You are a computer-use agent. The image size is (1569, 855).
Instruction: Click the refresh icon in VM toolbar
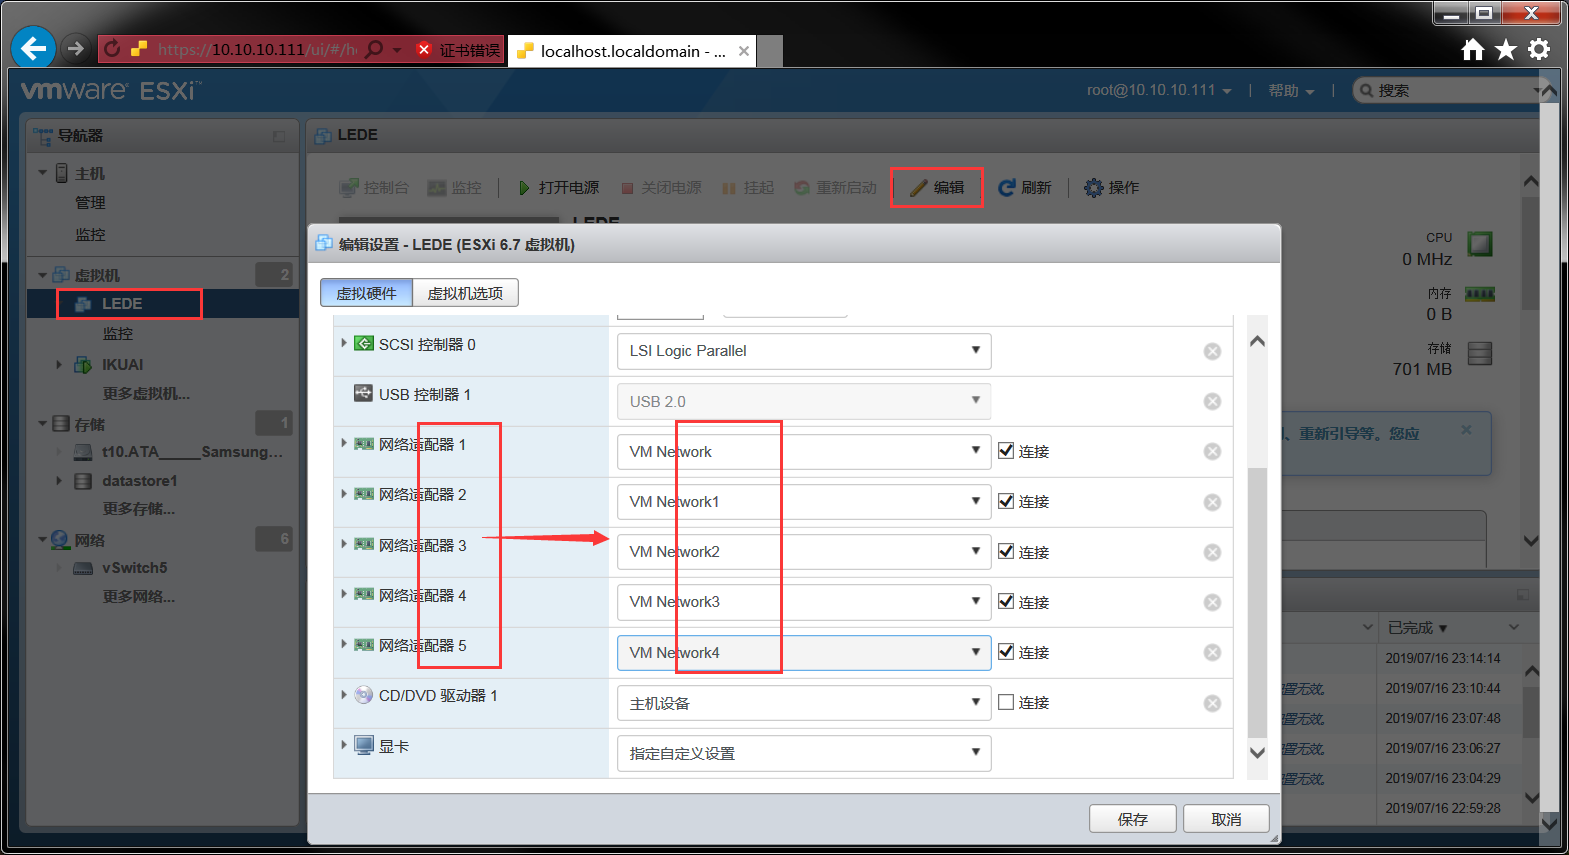1006,188
